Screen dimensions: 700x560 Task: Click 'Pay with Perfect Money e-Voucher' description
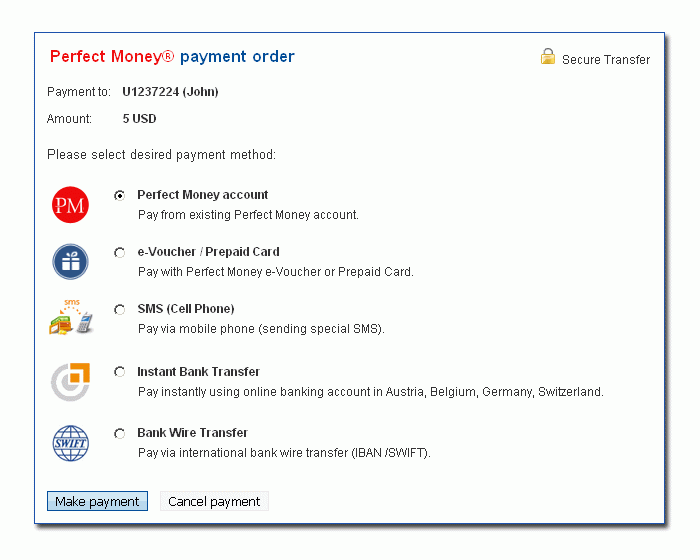(x=276, y=272)
